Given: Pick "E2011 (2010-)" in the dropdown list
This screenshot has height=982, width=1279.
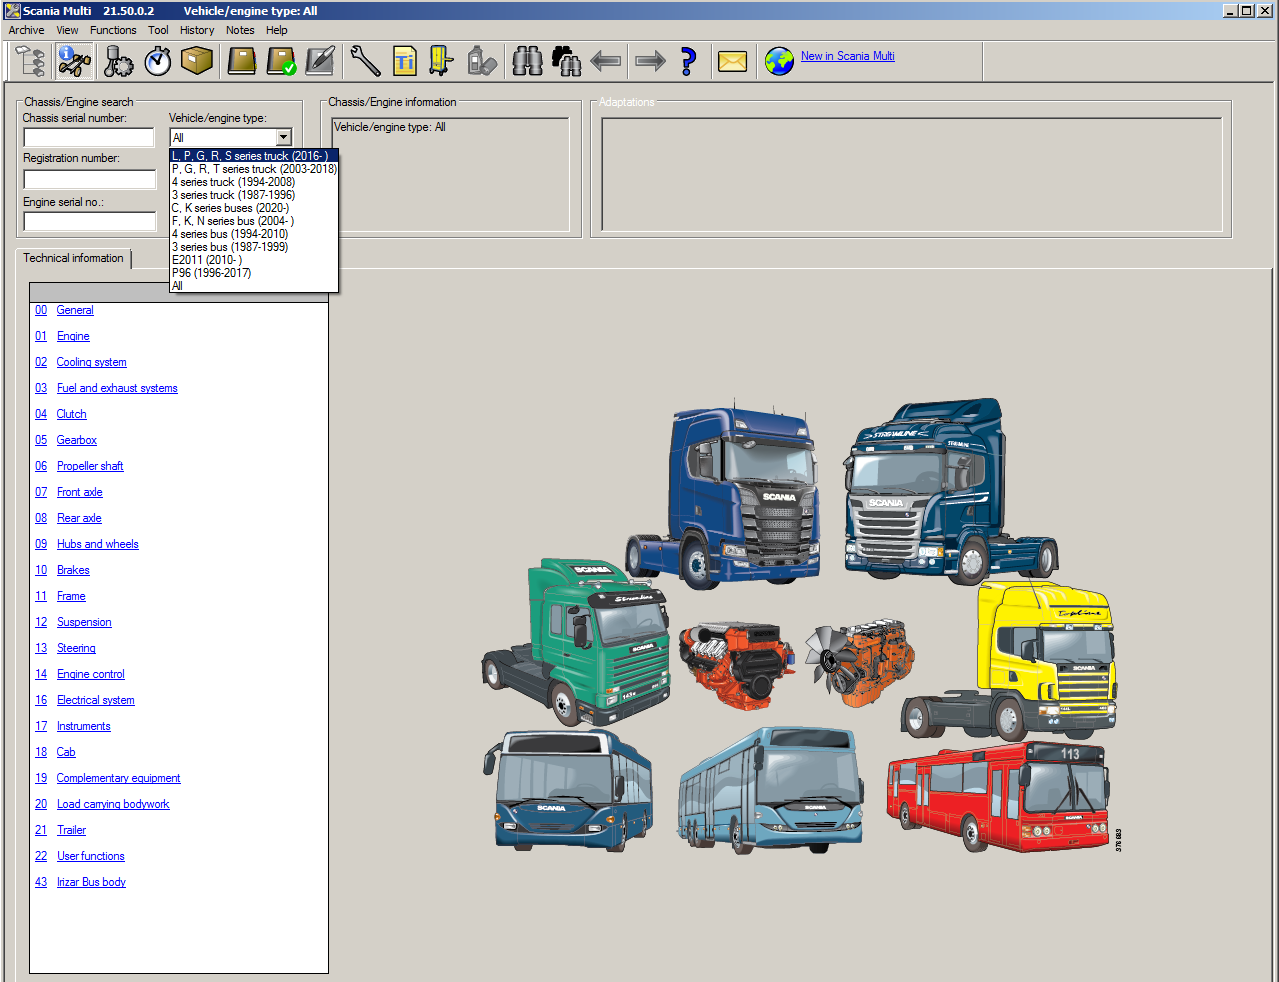Looking at the screenshot, I should [x=207, y=260].
